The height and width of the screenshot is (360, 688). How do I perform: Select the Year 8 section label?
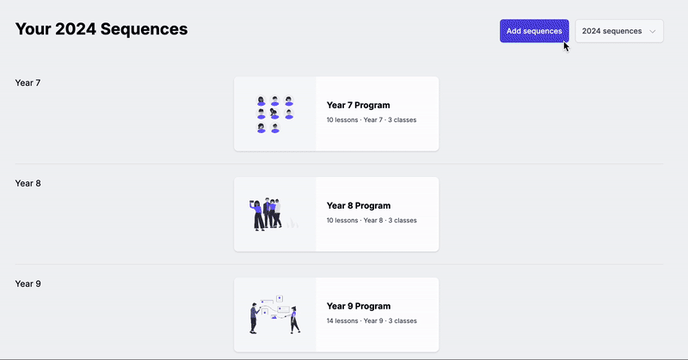click(x=28, y=183)
